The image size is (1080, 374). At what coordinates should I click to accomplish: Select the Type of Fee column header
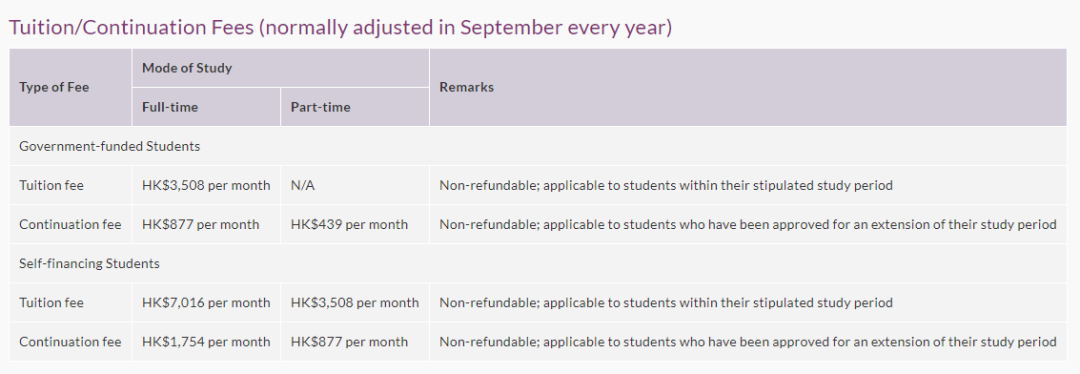(70, 87)
